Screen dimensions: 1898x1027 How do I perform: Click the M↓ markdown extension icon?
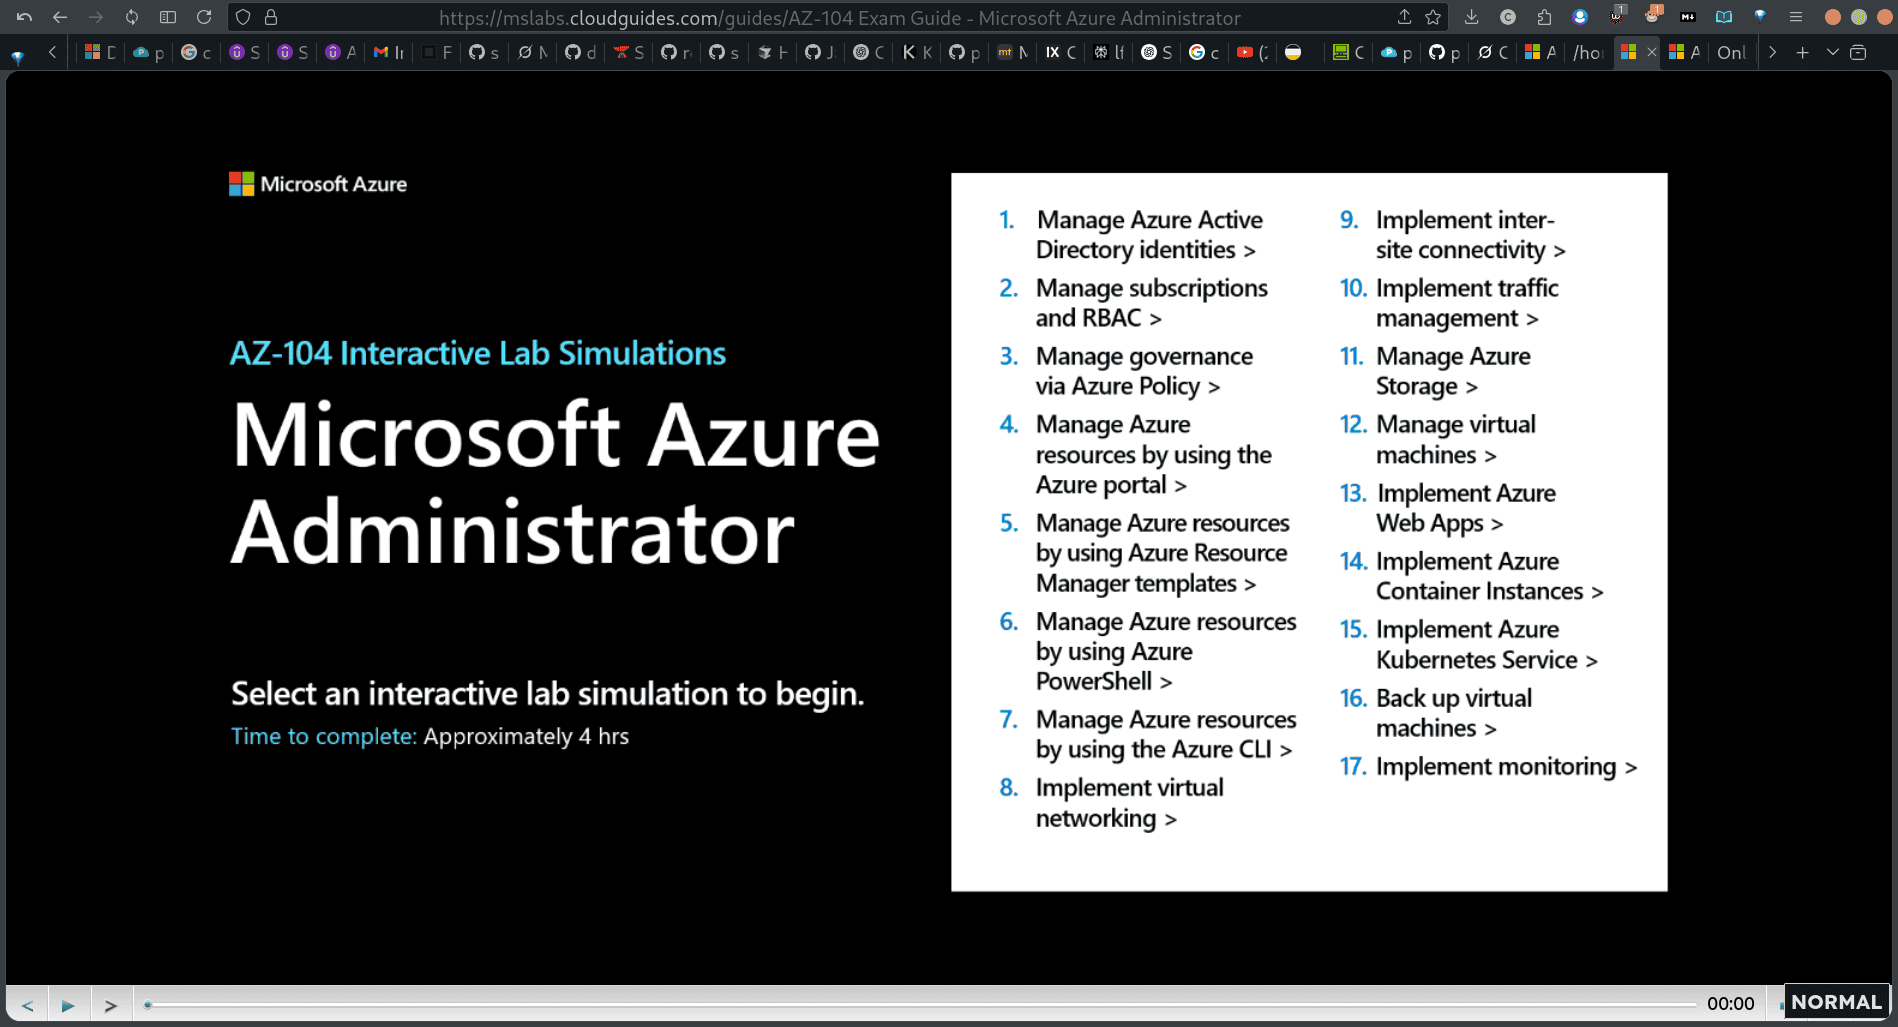1688,17
